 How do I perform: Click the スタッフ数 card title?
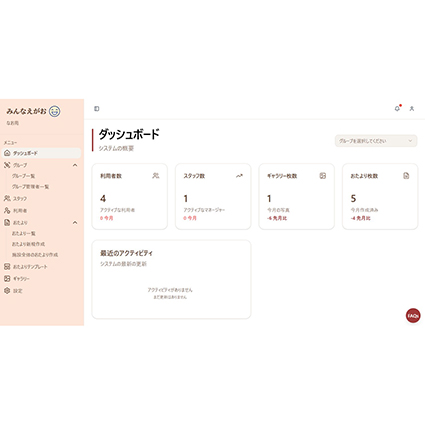coord(194,176)
